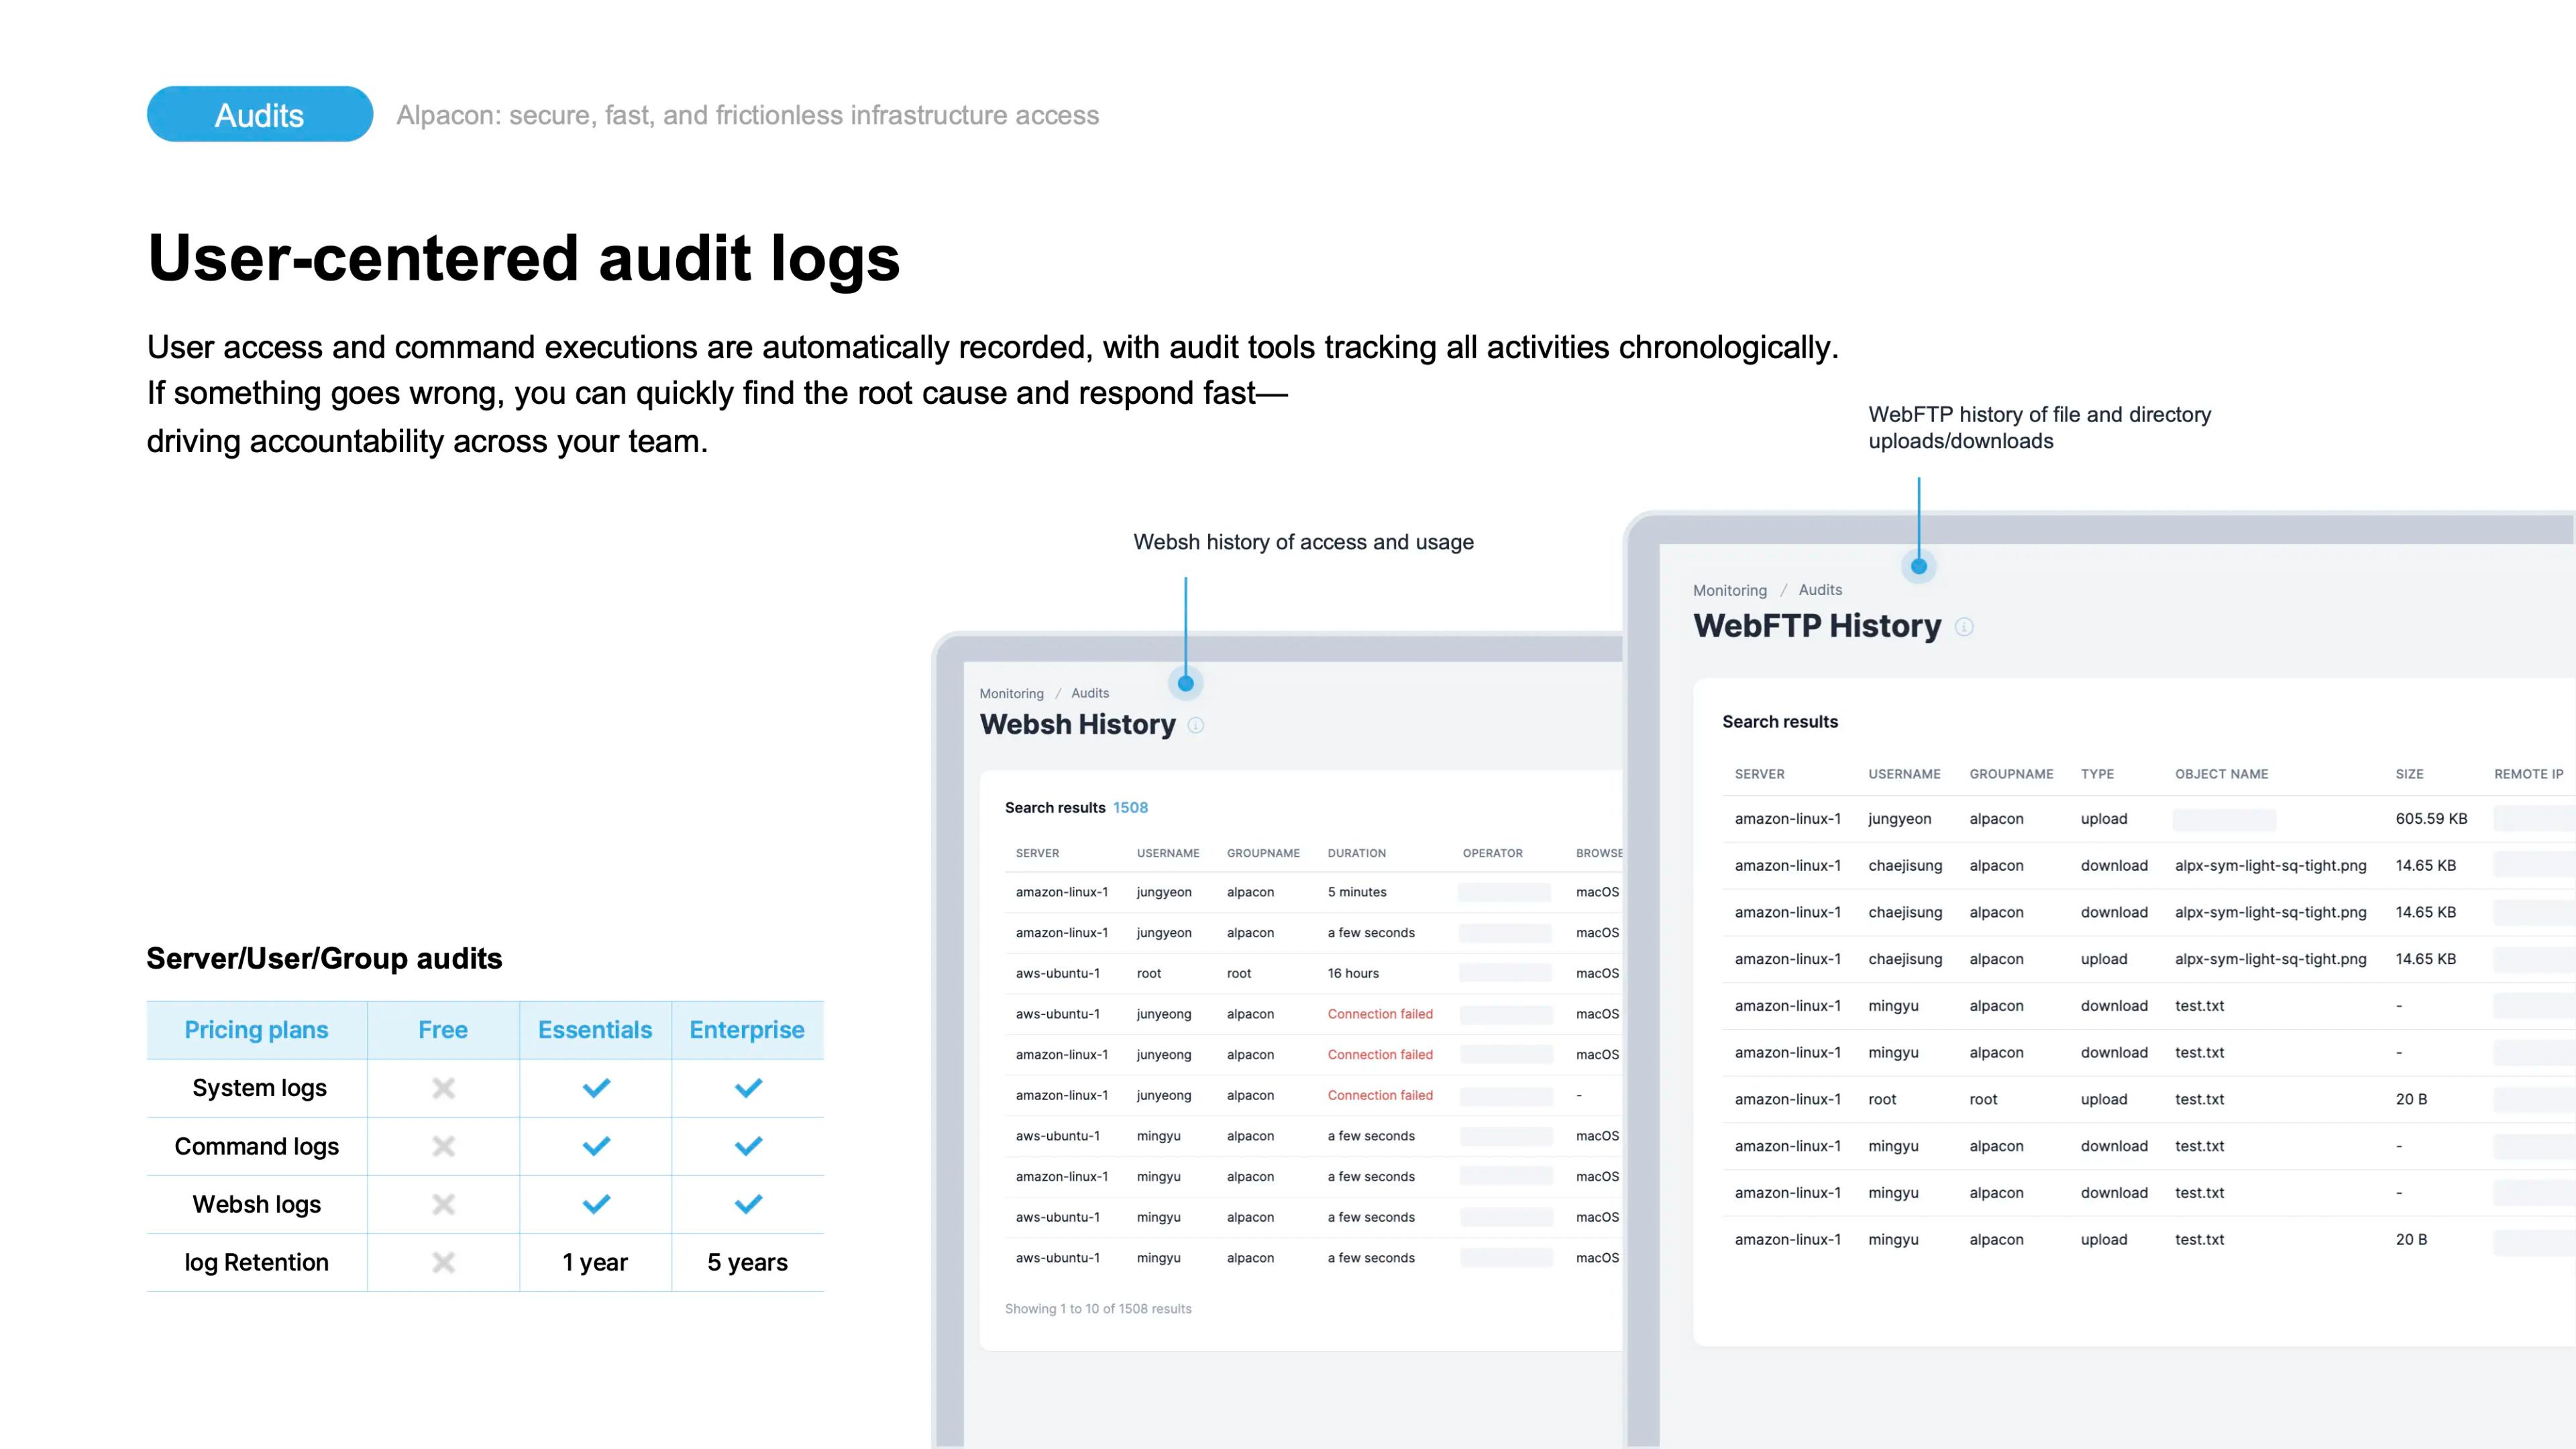Click the 'Server/User/Group audits' heading
Screen dimensions: 2576x1449
[x=324, y=959]
